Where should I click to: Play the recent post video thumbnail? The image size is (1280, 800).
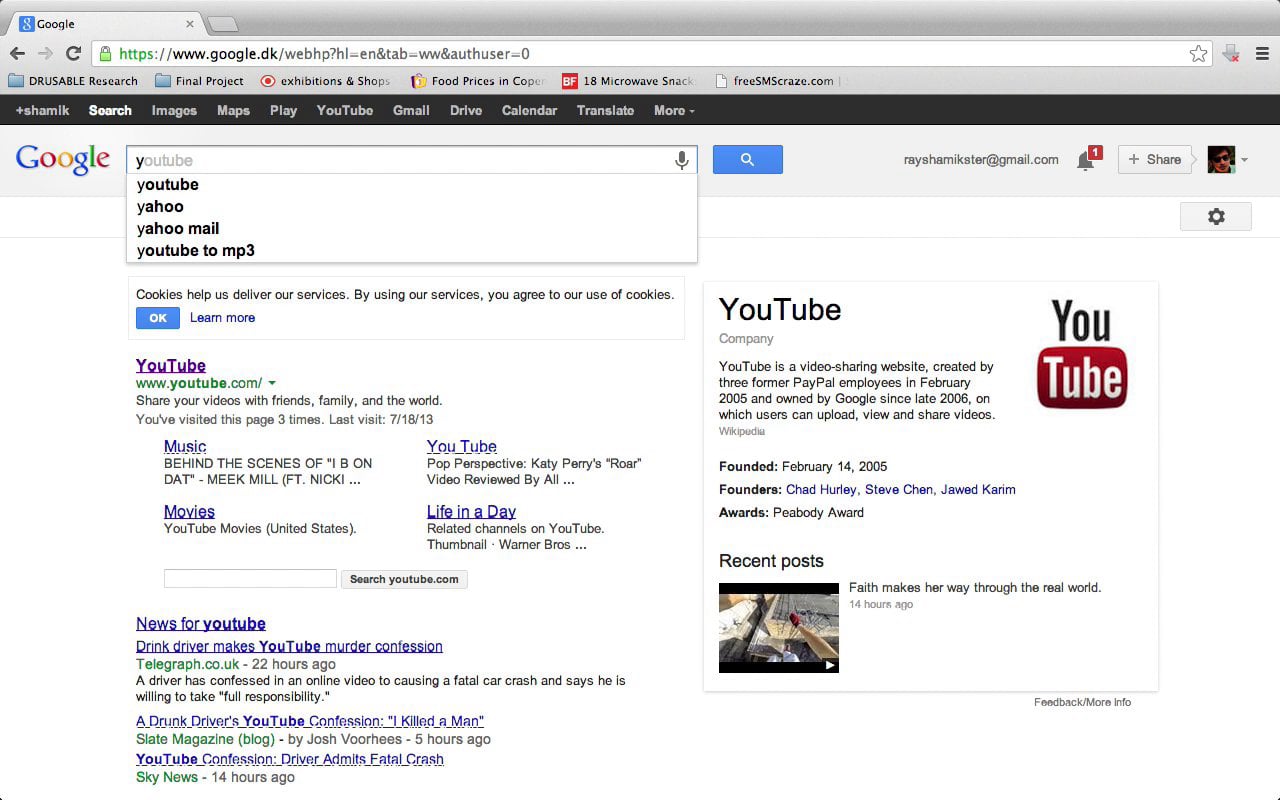click(x=779, y=627)
